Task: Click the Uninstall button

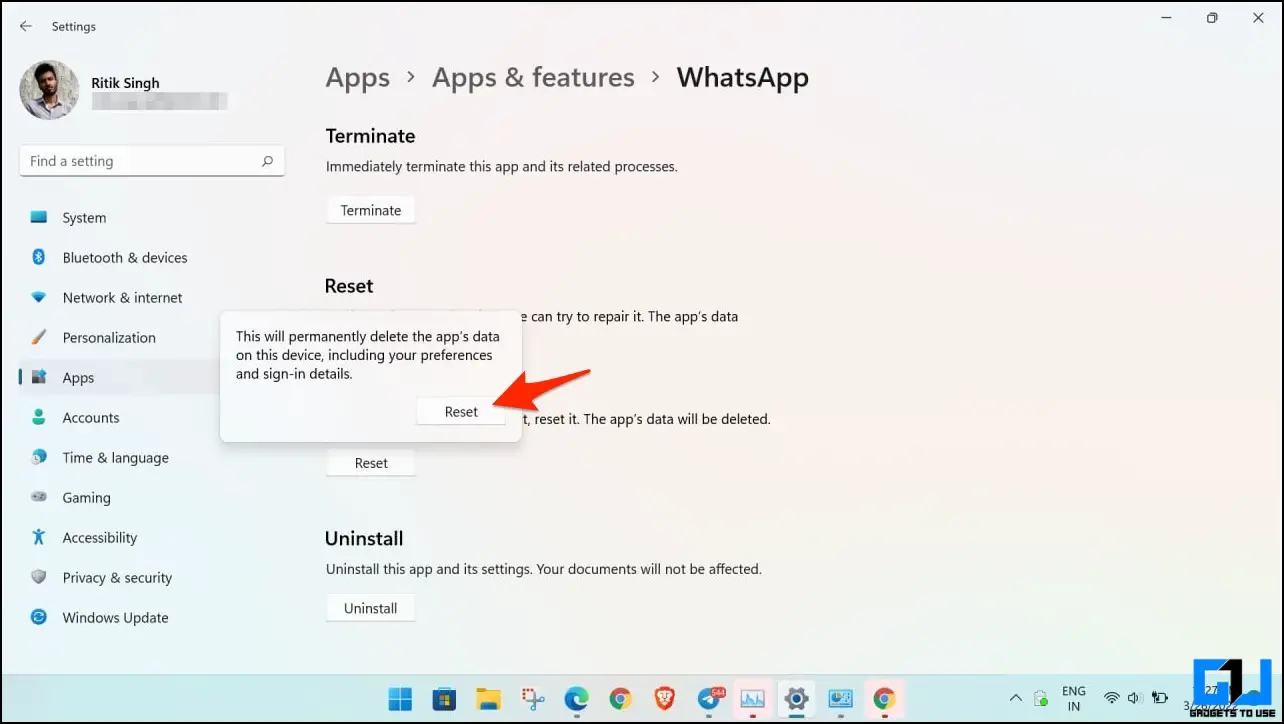Action: pyautogui.click(x=371, y=608)
